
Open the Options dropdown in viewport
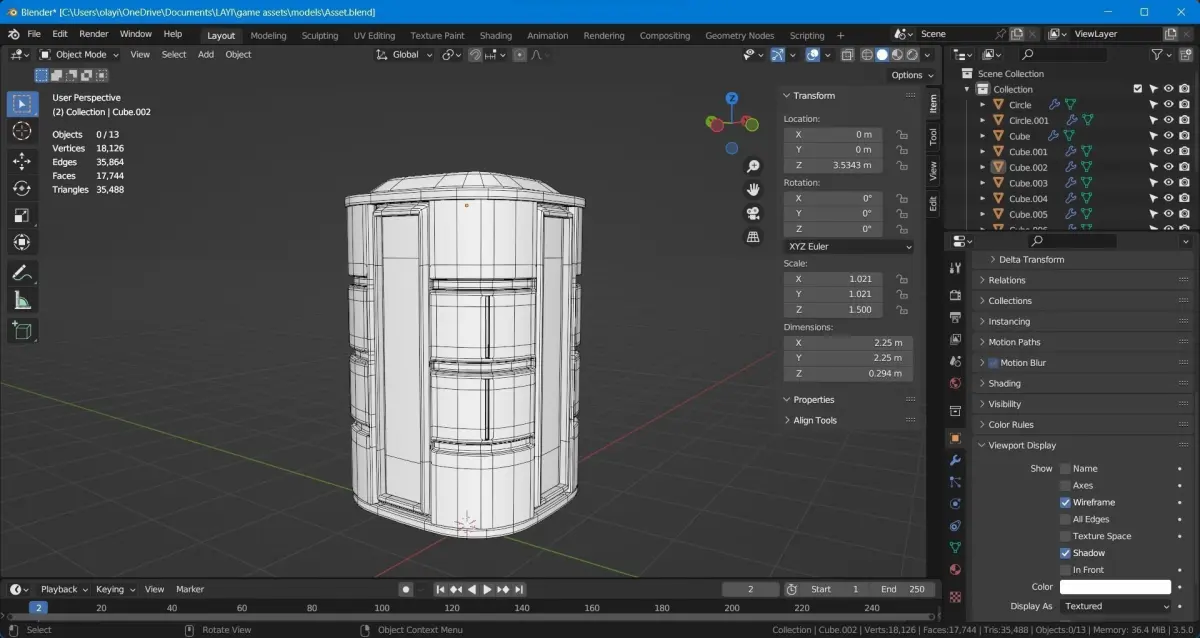point(911,75)
